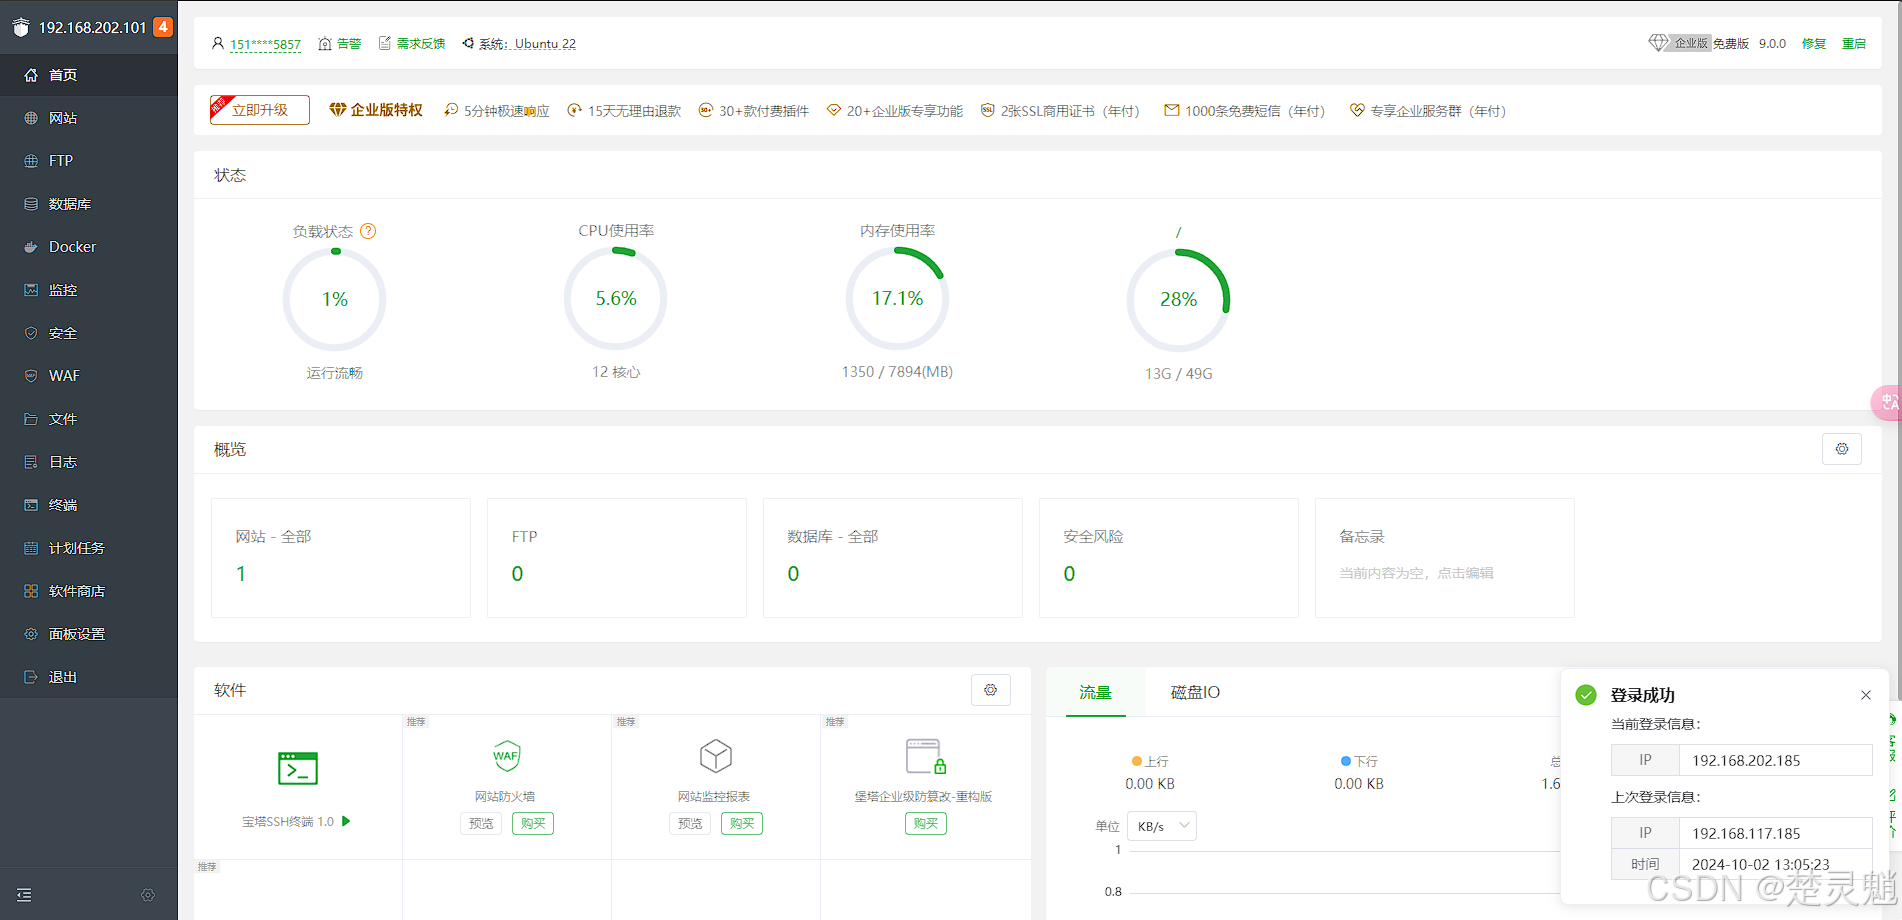Open 监控 monitoring in the sidebar
The width and height of the screenshot is (1902, 920).
(89, 290)
